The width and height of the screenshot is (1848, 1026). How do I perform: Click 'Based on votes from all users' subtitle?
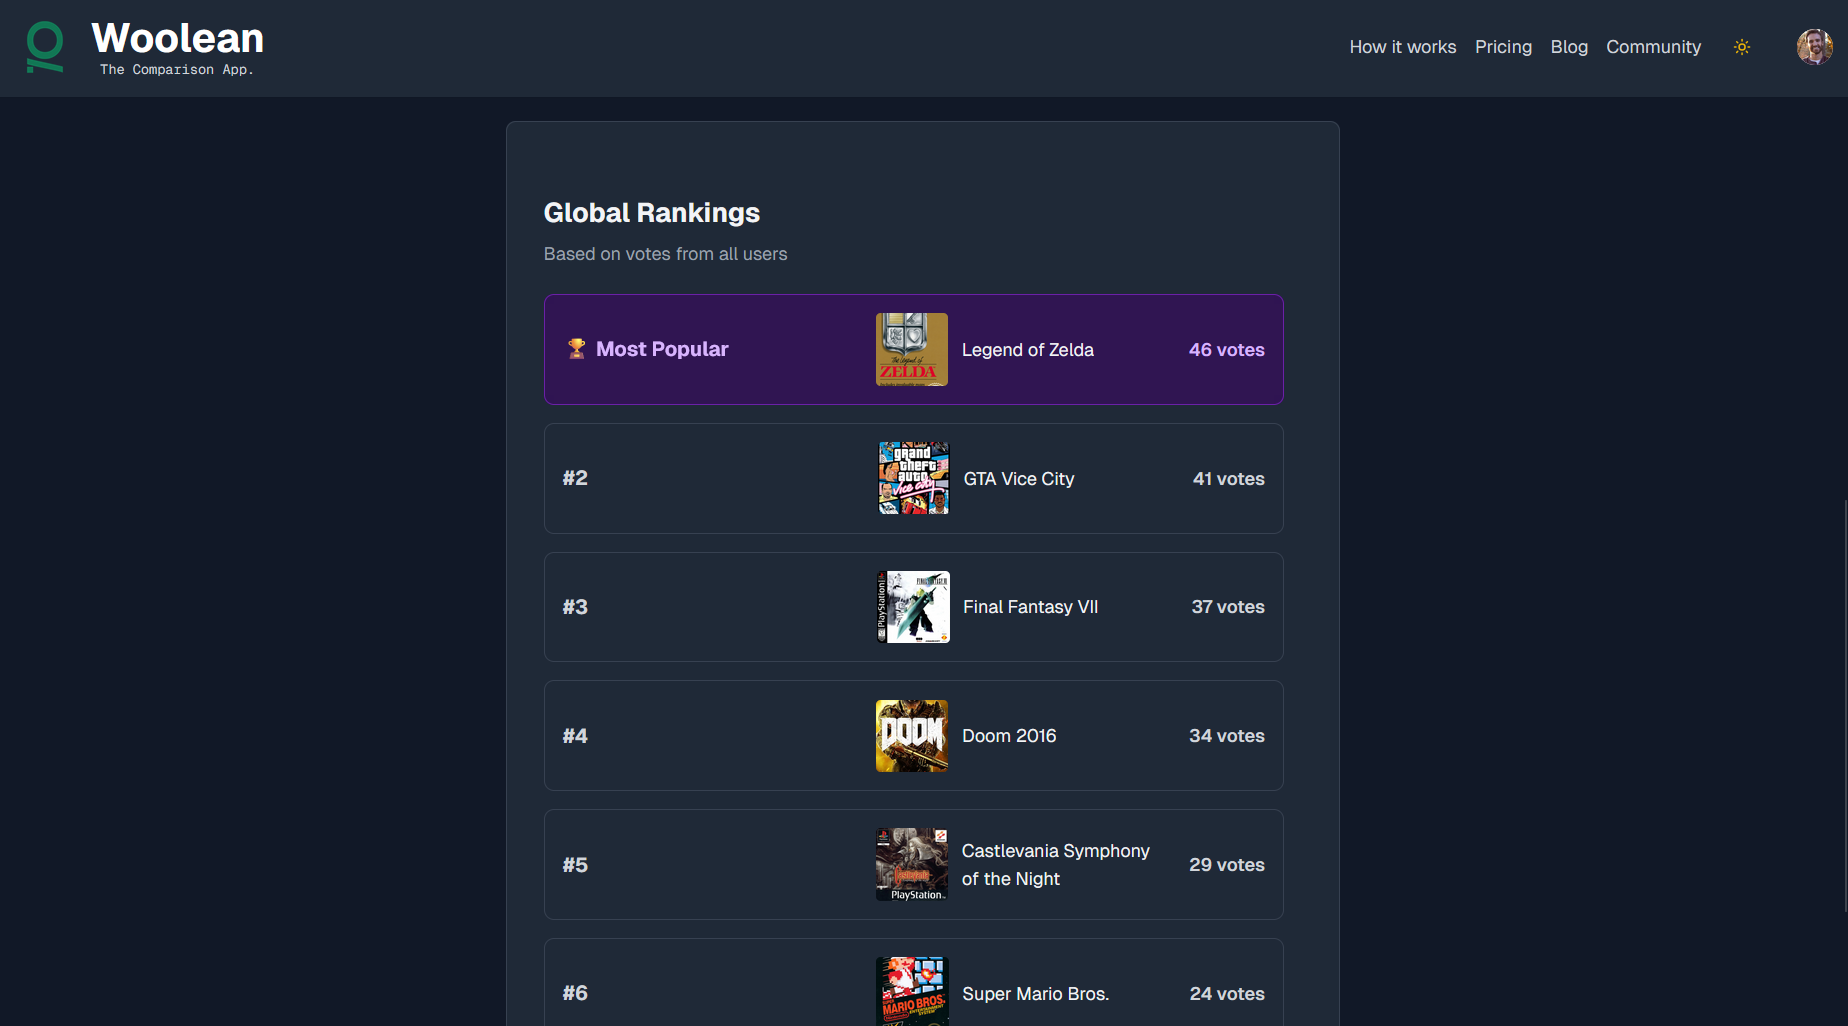pos(665,254)
